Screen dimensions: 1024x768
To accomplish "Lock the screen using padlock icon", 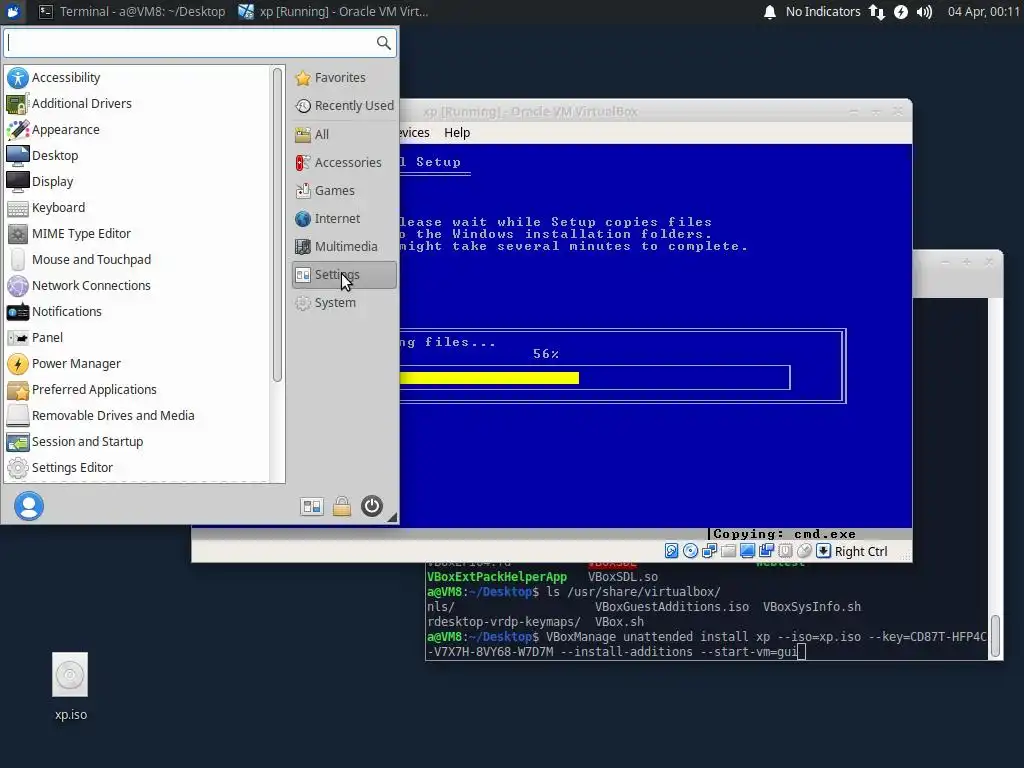I will (342, 506).
